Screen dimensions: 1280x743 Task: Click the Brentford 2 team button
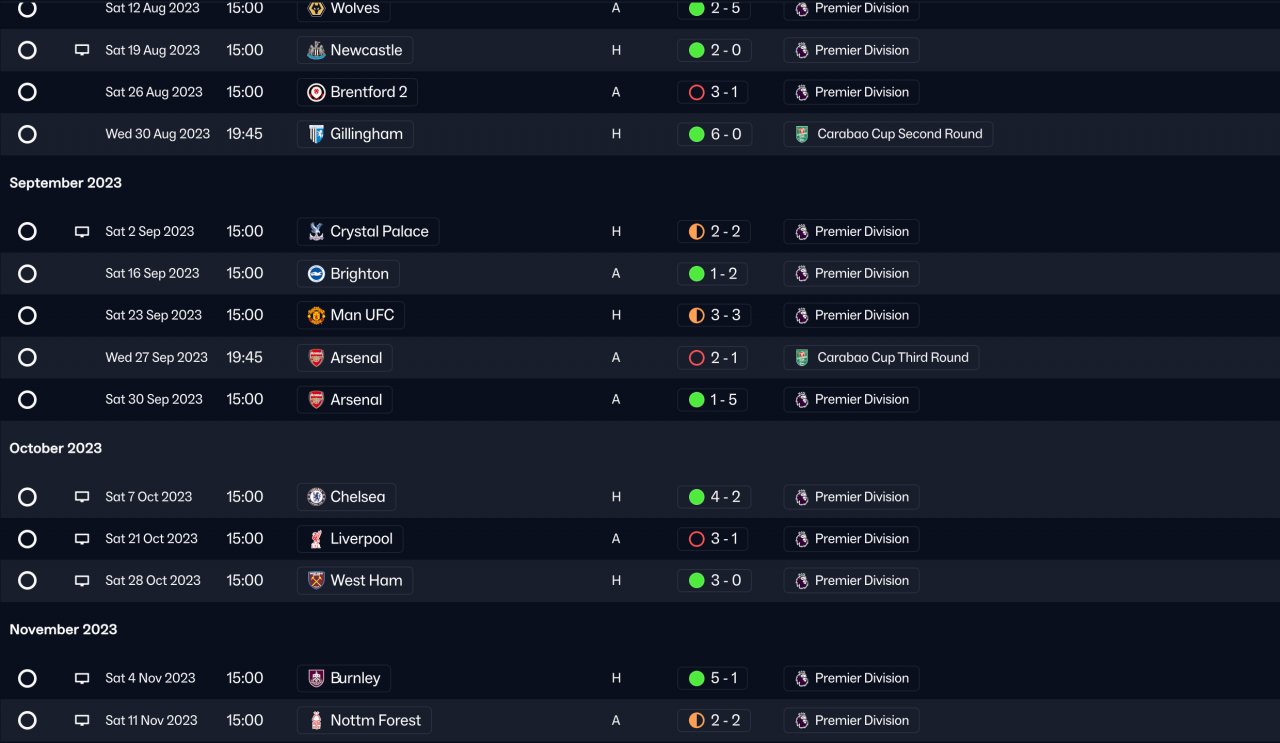tap(357, 92)
